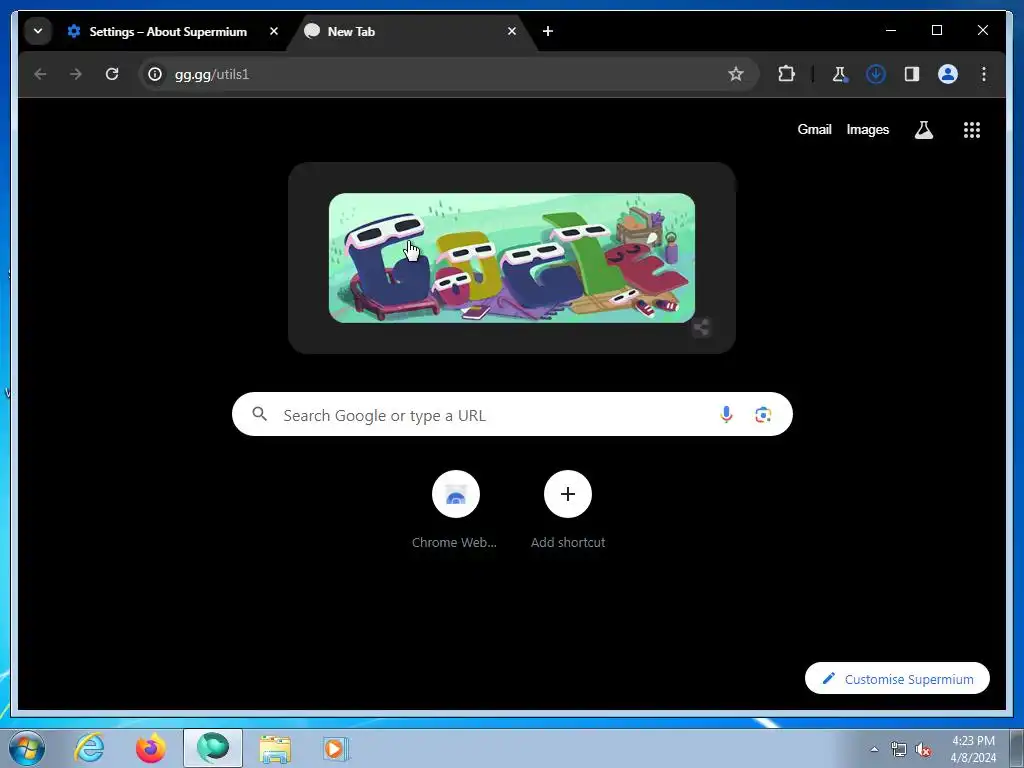This screenshot has width=1024, height=768.
Task: Open the profile avatar menu
Action: point(948,74)
